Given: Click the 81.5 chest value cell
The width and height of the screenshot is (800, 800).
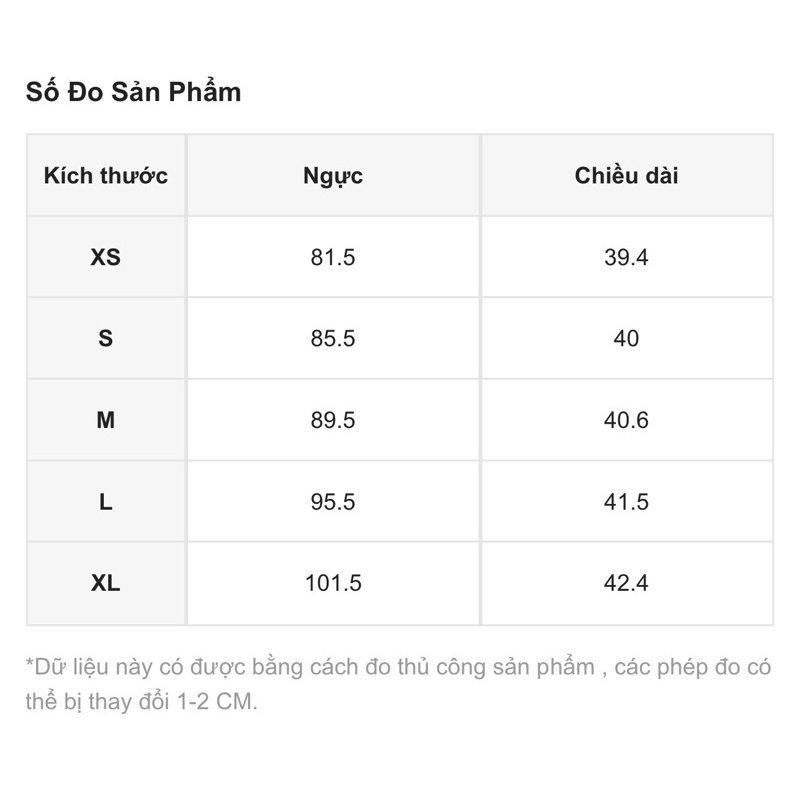Looking at the screenshot, I should [x=333, y=257].
